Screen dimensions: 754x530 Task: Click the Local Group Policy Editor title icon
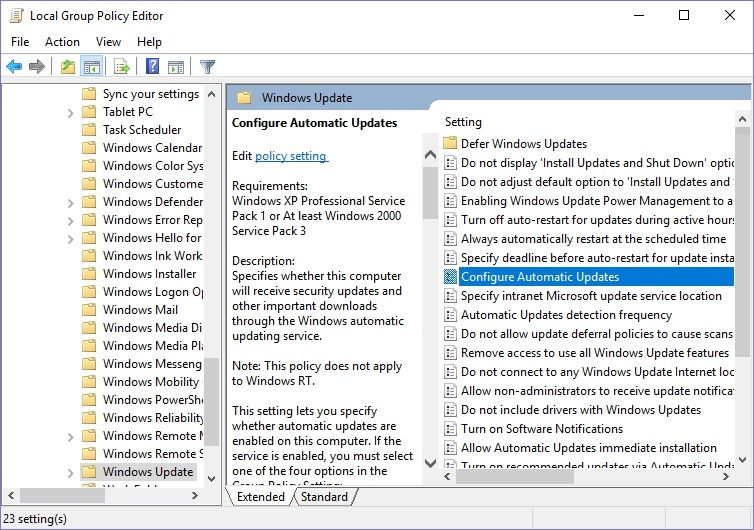16,15
